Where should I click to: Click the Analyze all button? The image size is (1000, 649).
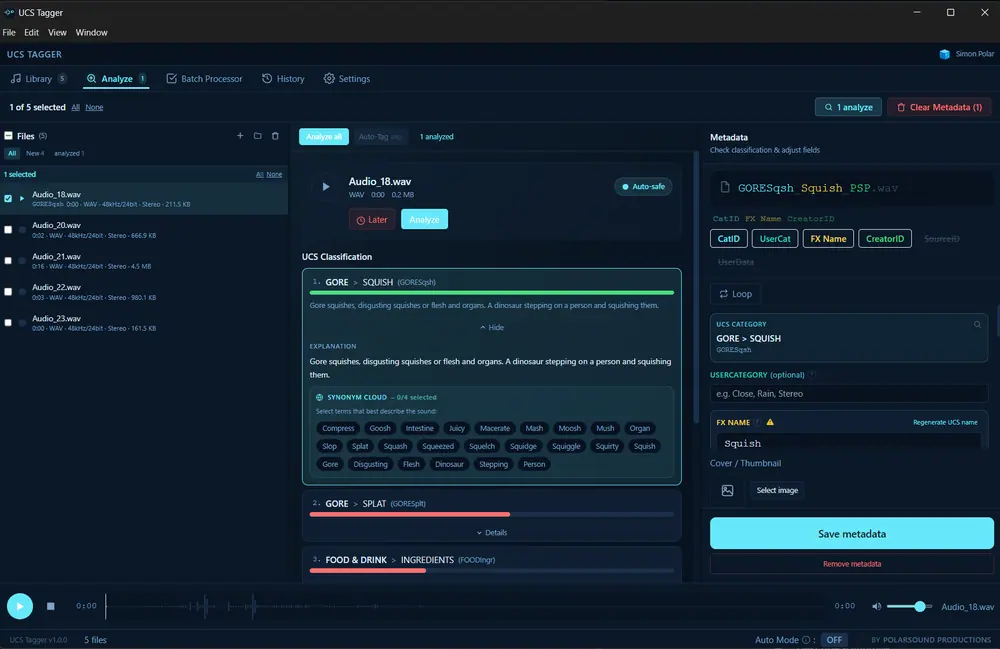pos(324,136)
